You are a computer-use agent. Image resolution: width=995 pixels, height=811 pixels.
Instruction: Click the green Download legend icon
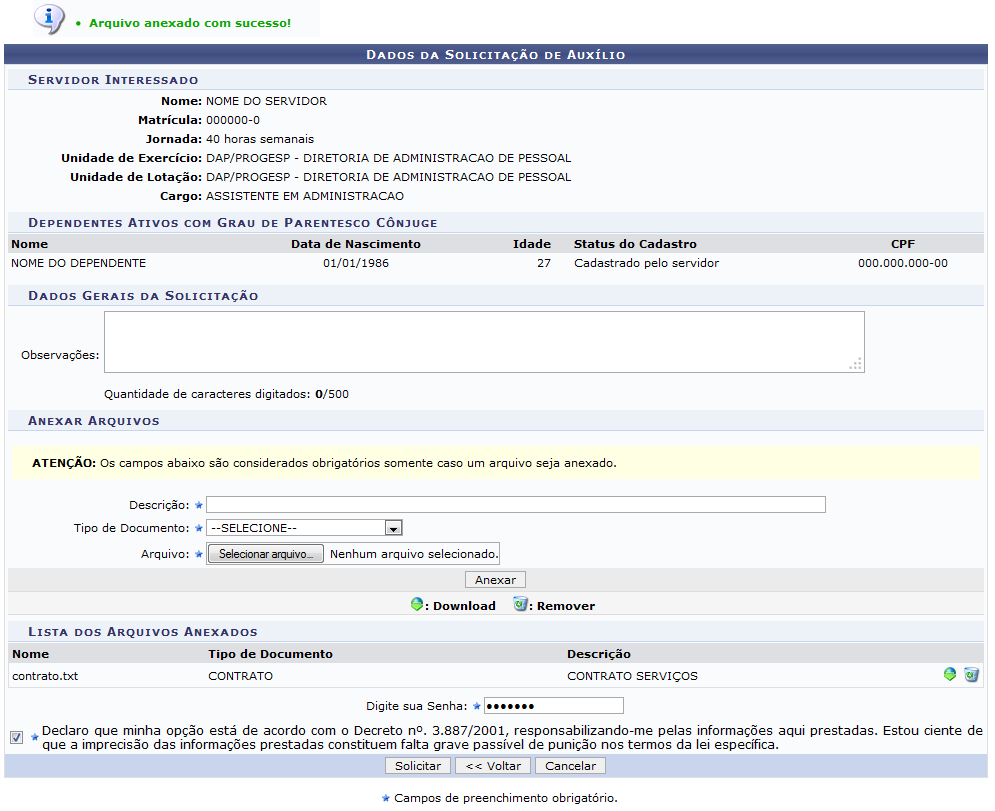418,605
